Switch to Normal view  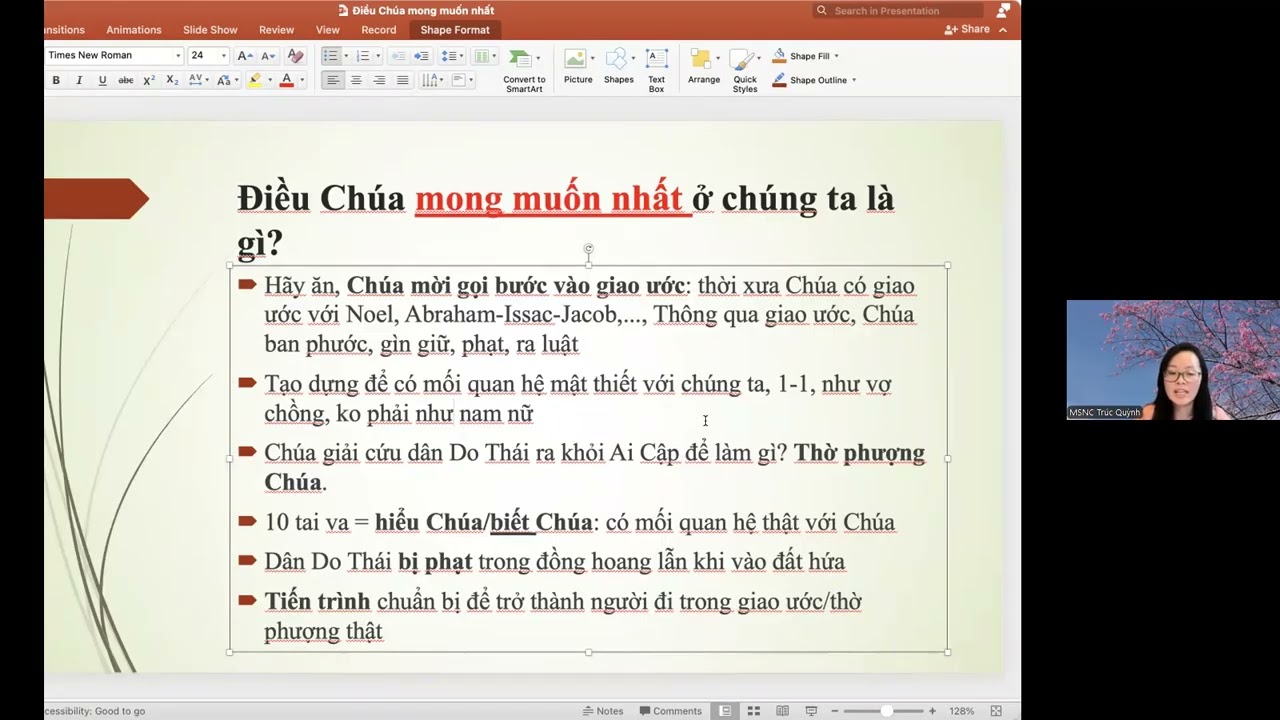click(725, 711)
